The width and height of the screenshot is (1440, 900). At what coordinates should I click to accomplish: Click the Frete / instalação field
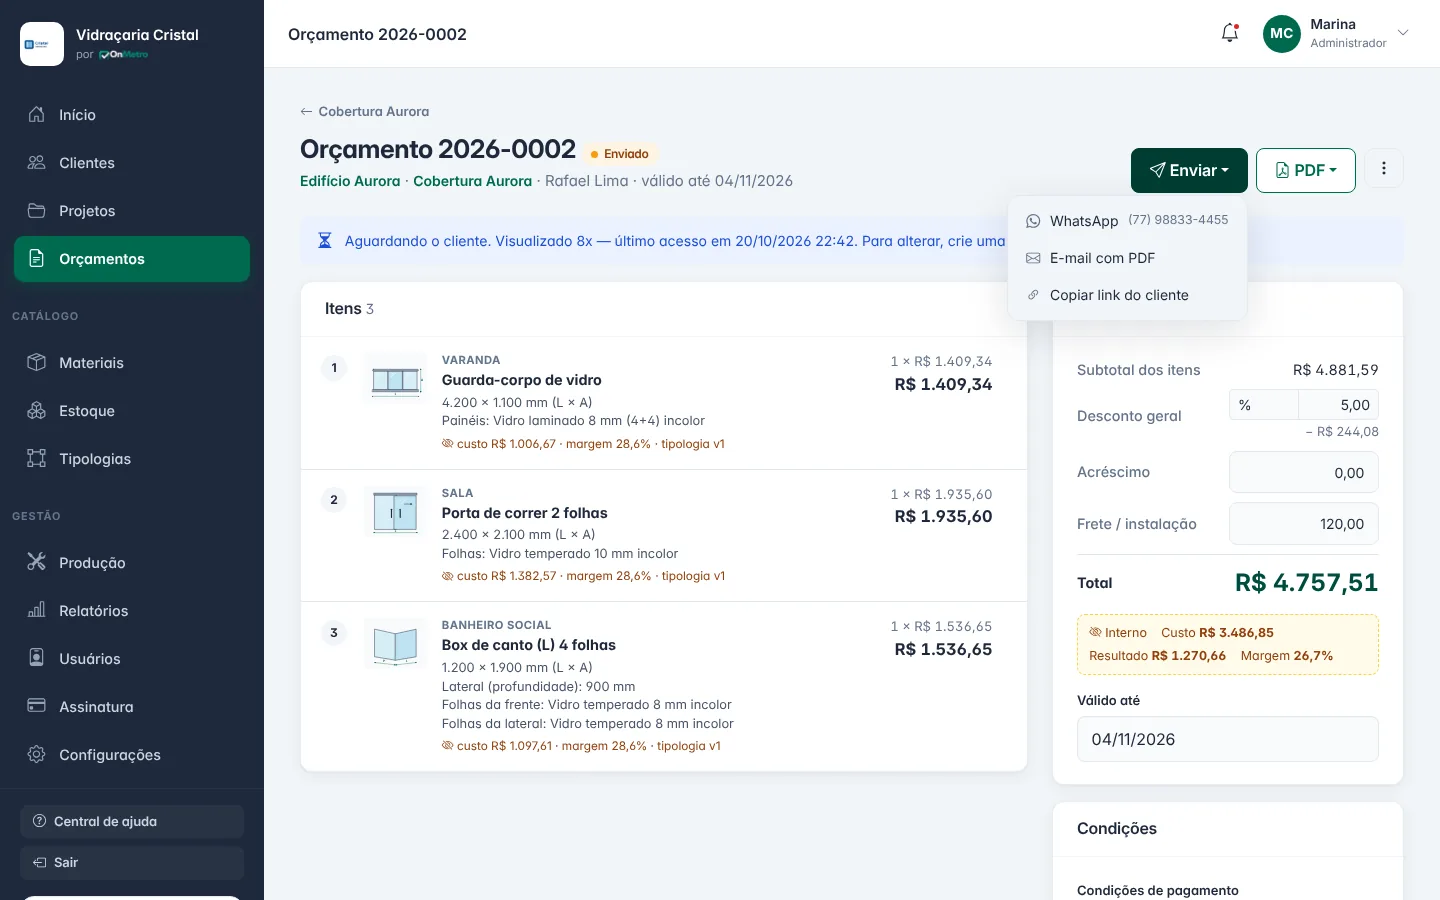tap(1304, 524)
